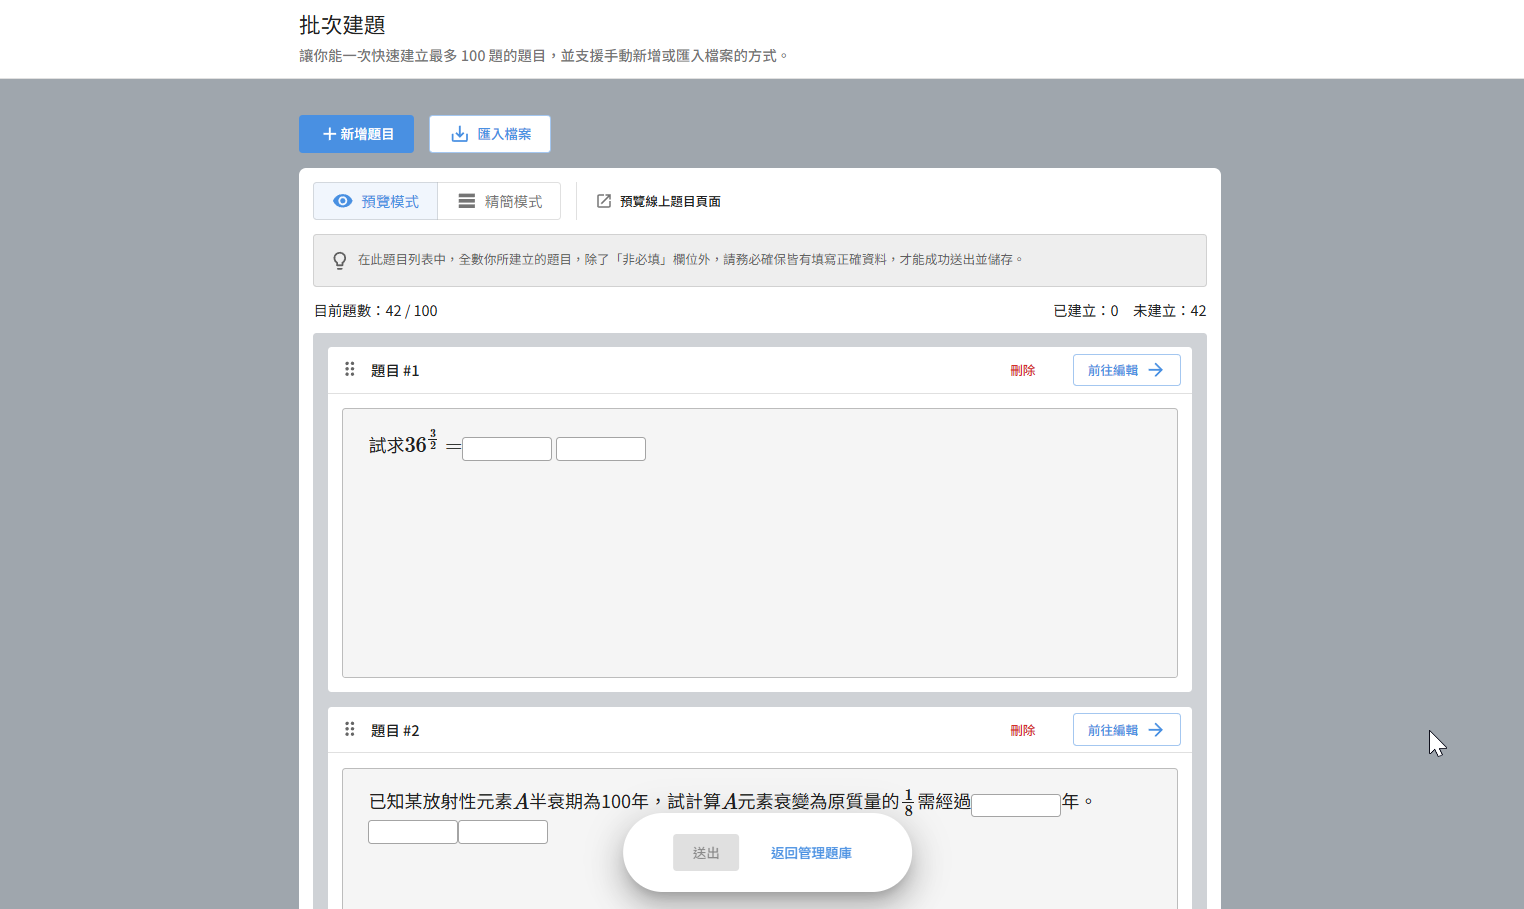The image size is (1524, 909).
Task: Click the eye icon in 預覽模式 tab
Action: click(x=343, y=201)
